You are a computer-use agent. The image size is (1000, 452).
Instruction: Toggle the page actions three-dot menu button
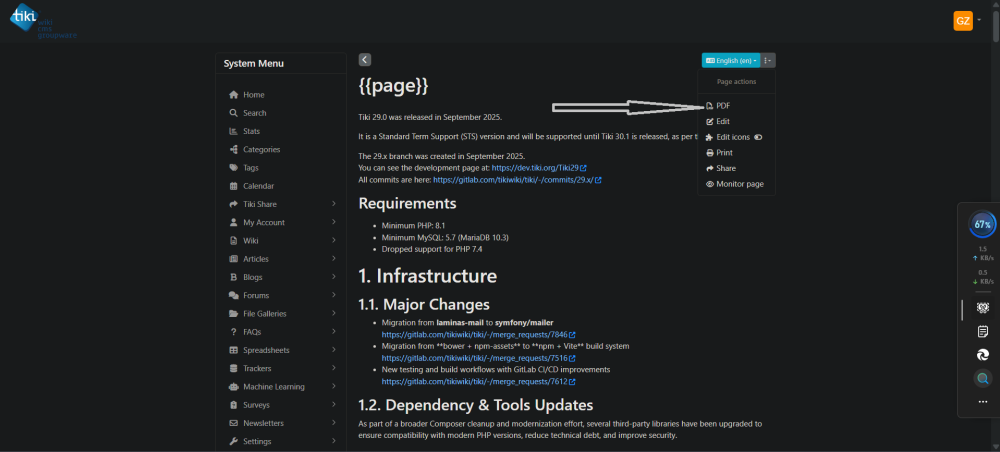[x=768, y=61]
